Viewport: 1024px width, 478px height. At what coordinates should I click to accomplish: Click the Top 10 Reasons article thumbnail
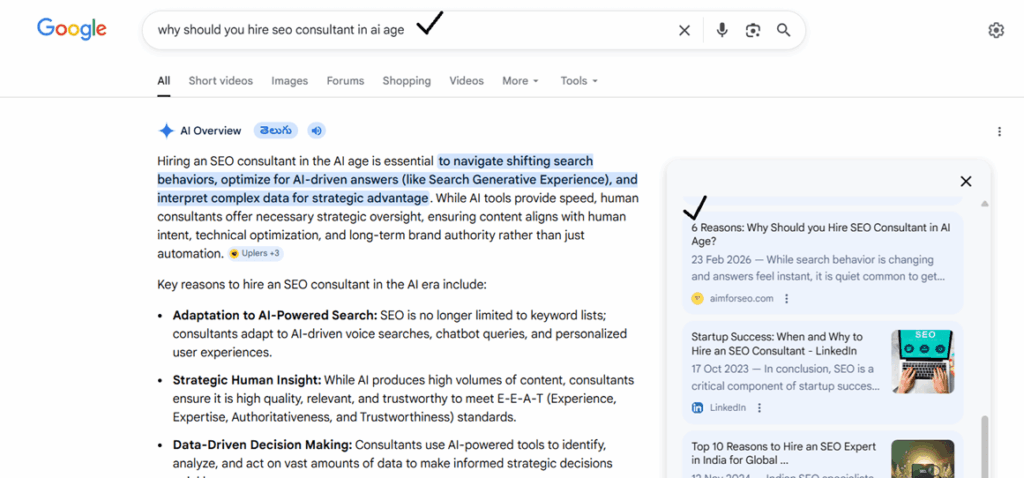[x=922, y=458]
